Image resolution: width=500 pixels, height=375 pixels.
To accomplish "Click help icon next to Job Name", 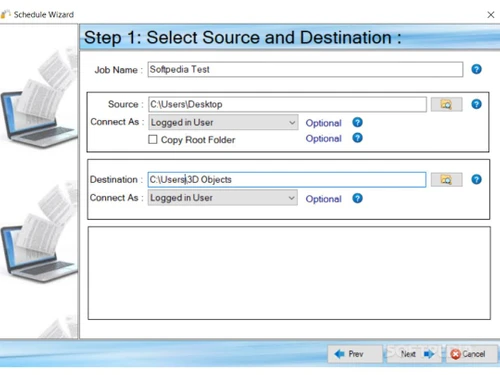I will click(476, 69).
